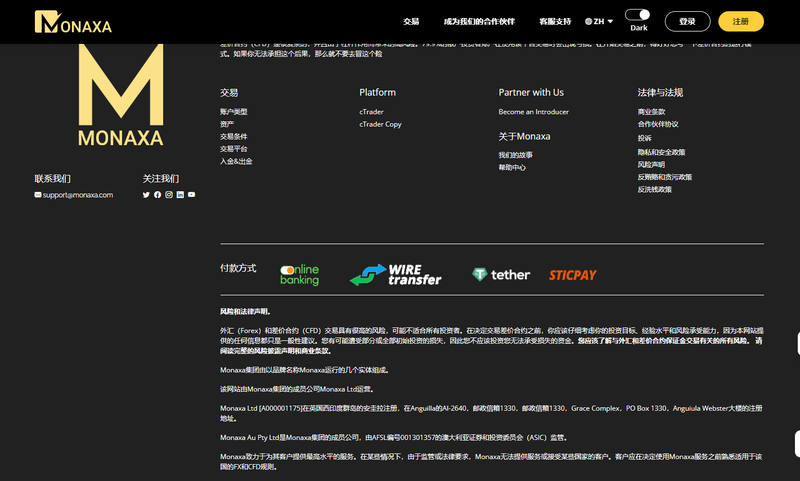
Task: Open the Twitter social icon
Action: coord(146,195)
